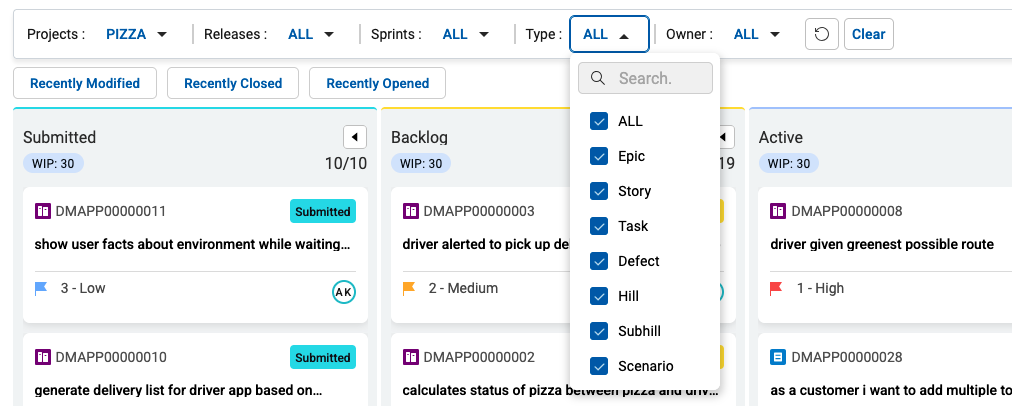This screenshot has width=1012, height=406.
Task: Uncheck the Subhill type checkbox
Action: (x=599, y=331)
